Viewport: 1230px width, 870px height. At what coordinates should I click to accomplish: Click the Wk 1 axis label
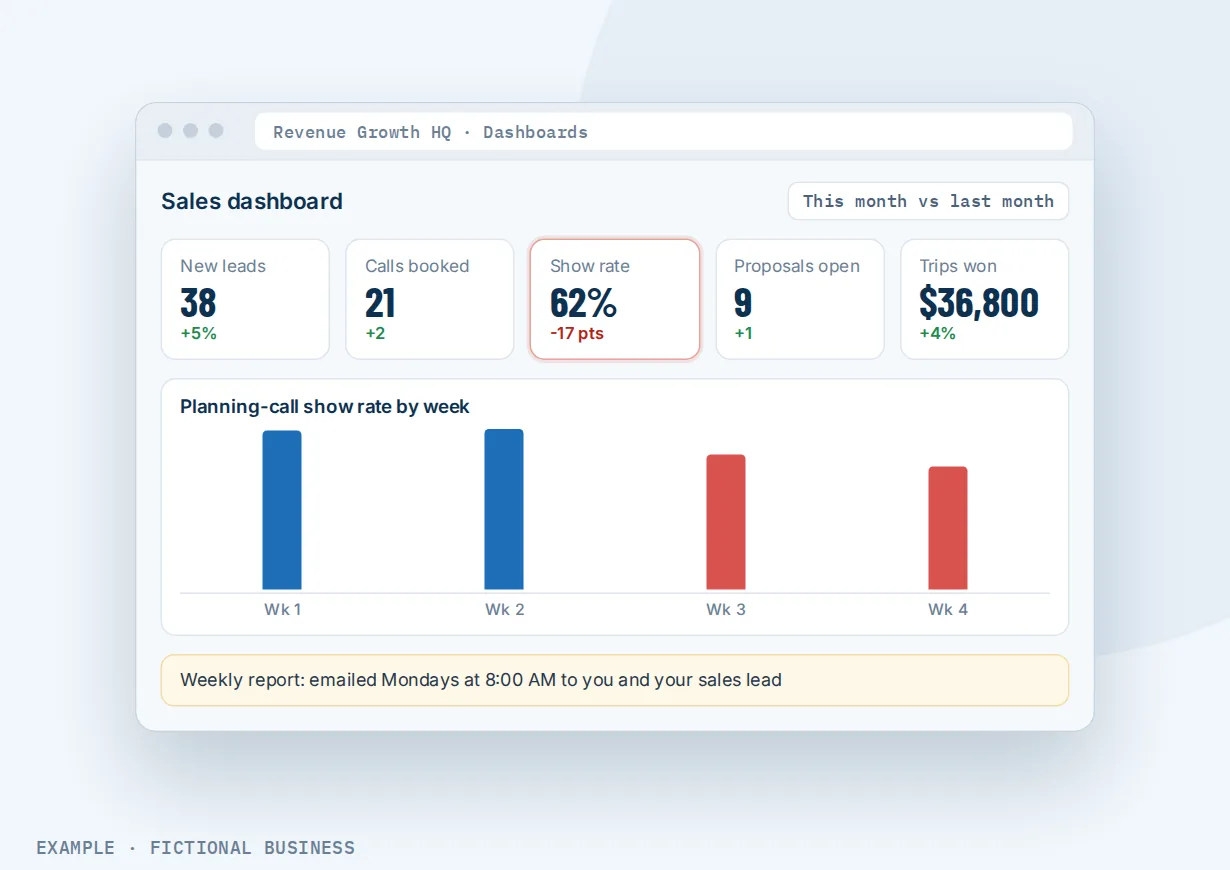tap(282, 609)
